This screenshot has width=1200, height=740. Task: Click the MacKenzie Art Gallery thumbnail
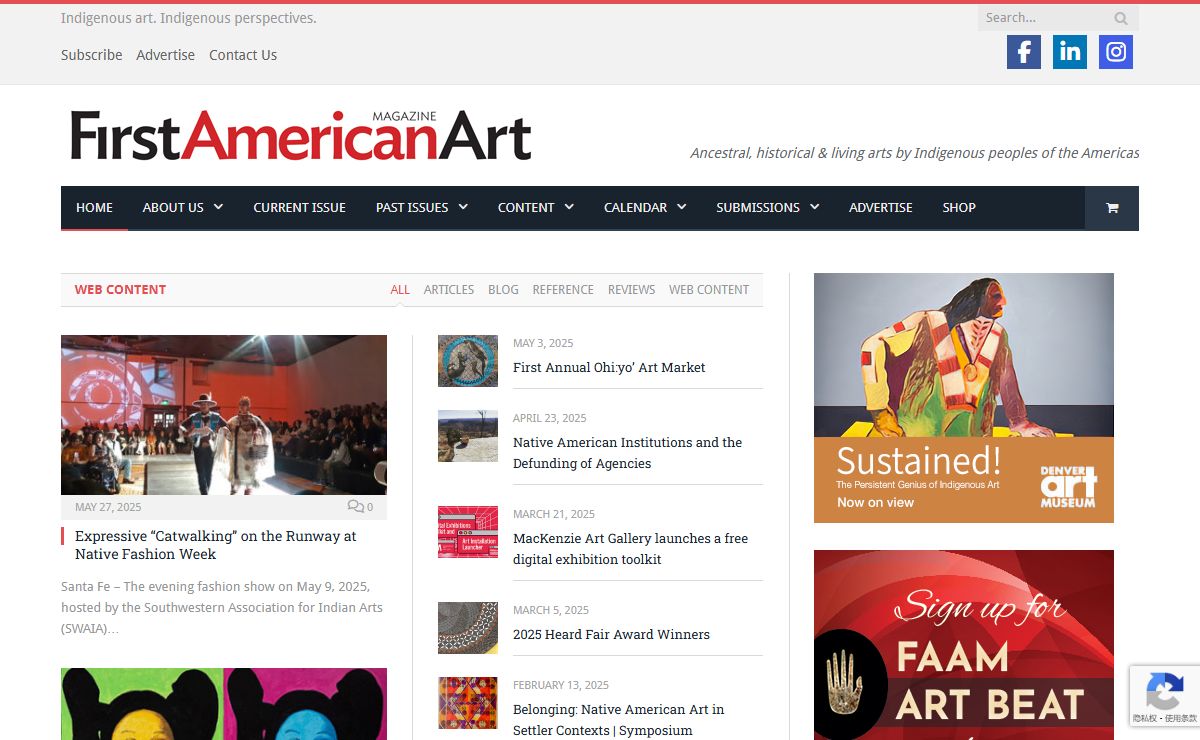[x=468, y=532]
